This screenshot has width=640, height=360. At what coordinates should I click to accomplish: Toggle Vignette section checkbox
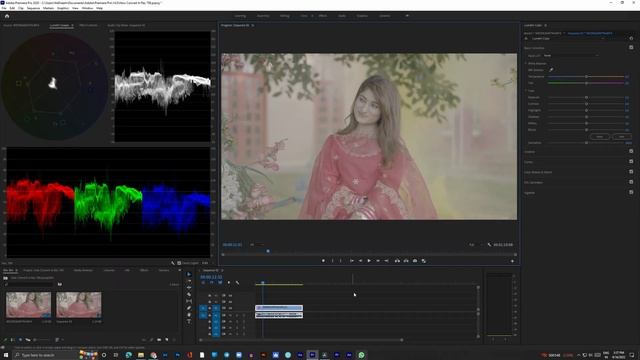[631, 192]
